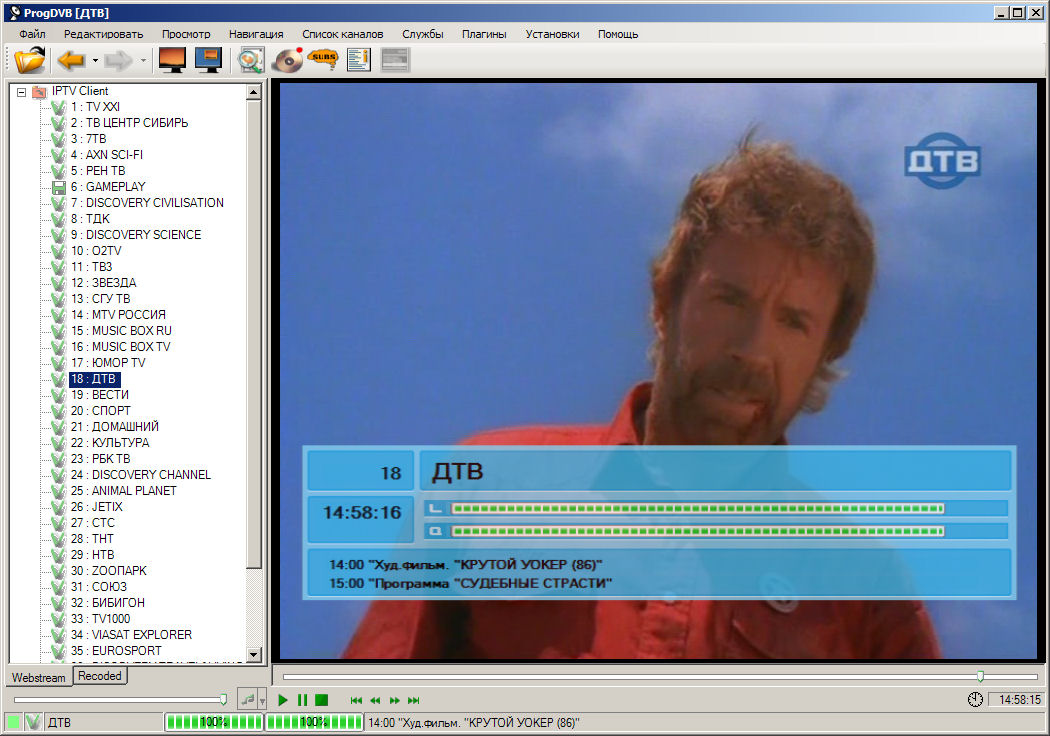Select channel 5 : РЕН ТВ
Screen dimensions: 1050x736
tap(98, 171)
